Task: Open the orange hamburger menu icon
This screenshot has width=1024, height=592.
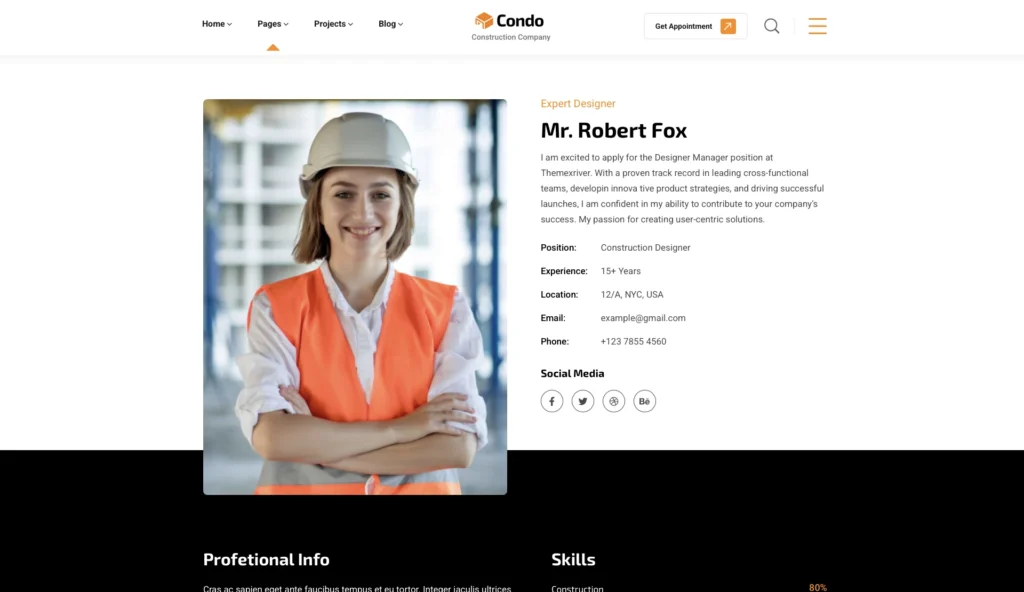Action: [x=817, y=26]
